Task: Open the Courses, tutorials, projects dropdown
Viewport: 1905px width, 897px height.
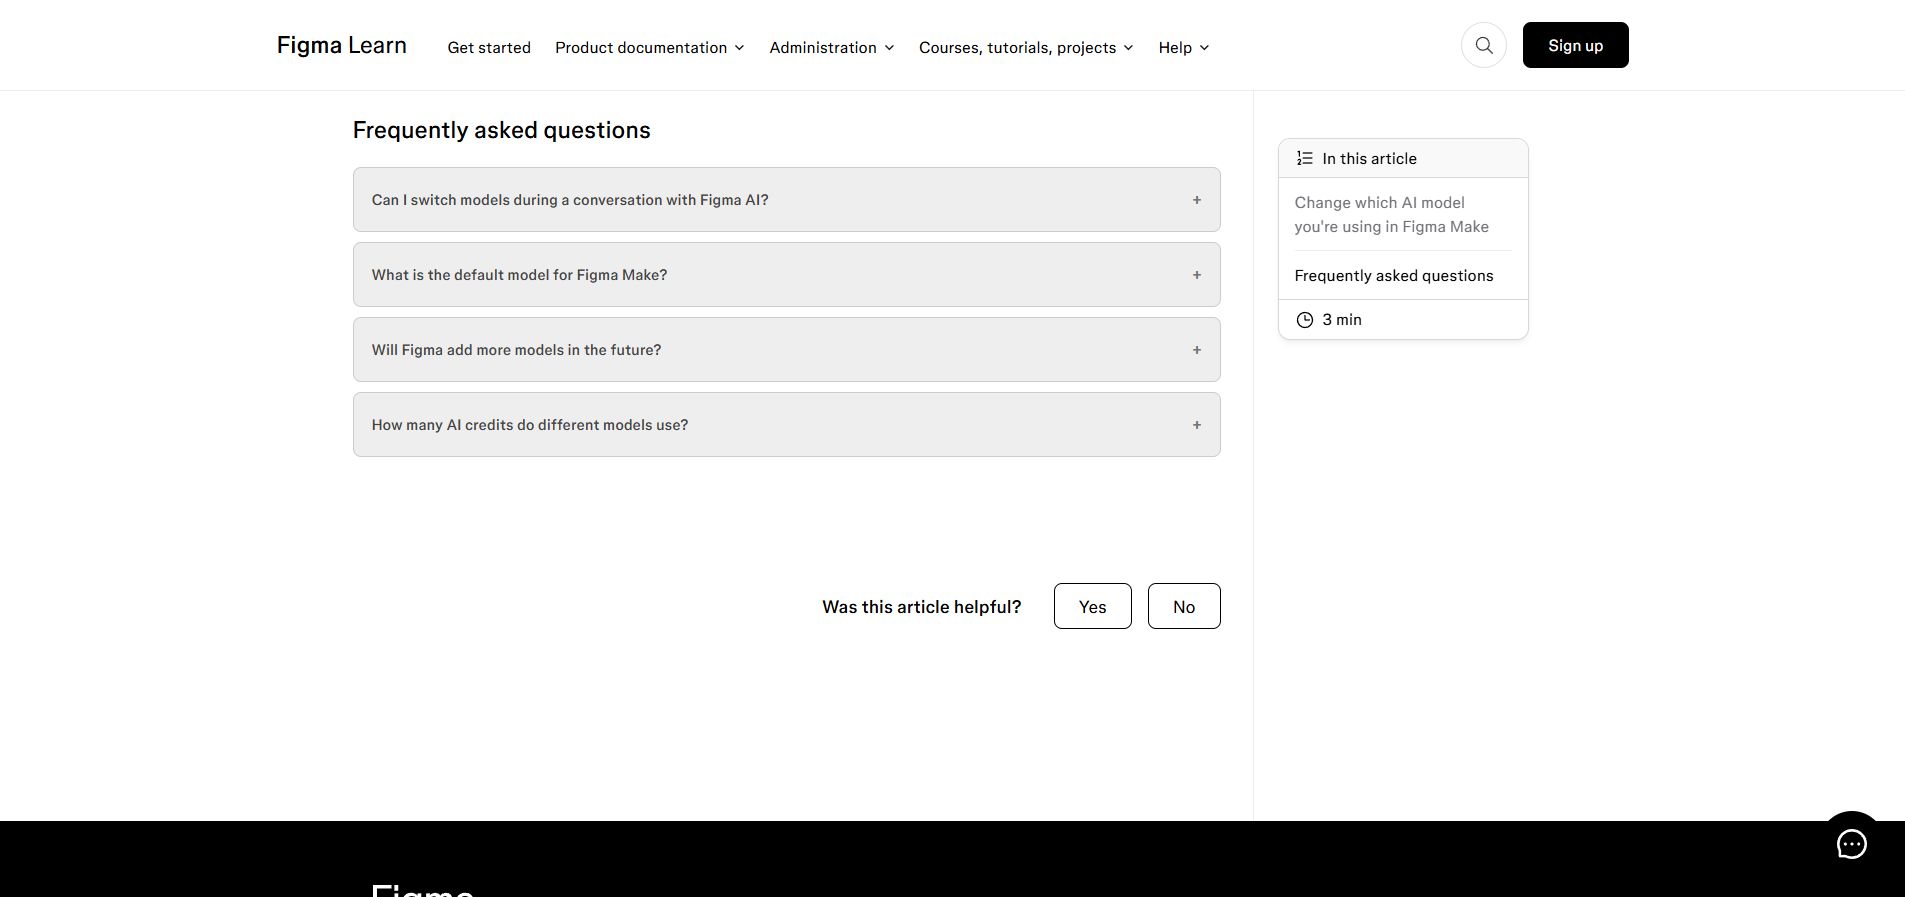Action: pos(1026,48)
